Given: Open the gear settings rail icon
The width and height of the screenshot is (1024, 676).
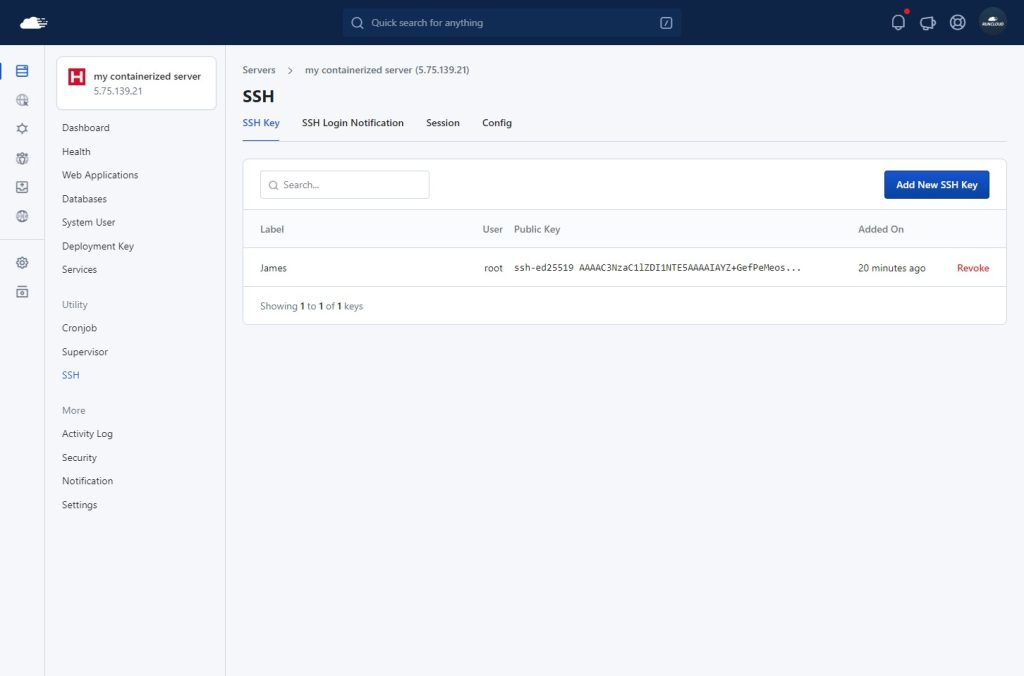Looking at the screenshot, I should click(x=22, y=263).
